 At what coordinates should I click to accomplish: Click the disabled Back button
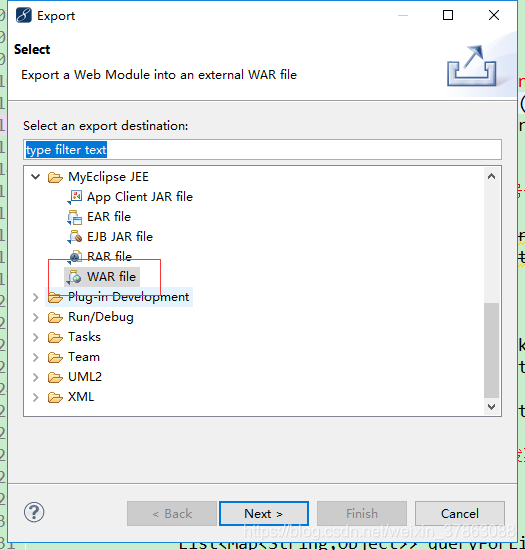(172, 514)
